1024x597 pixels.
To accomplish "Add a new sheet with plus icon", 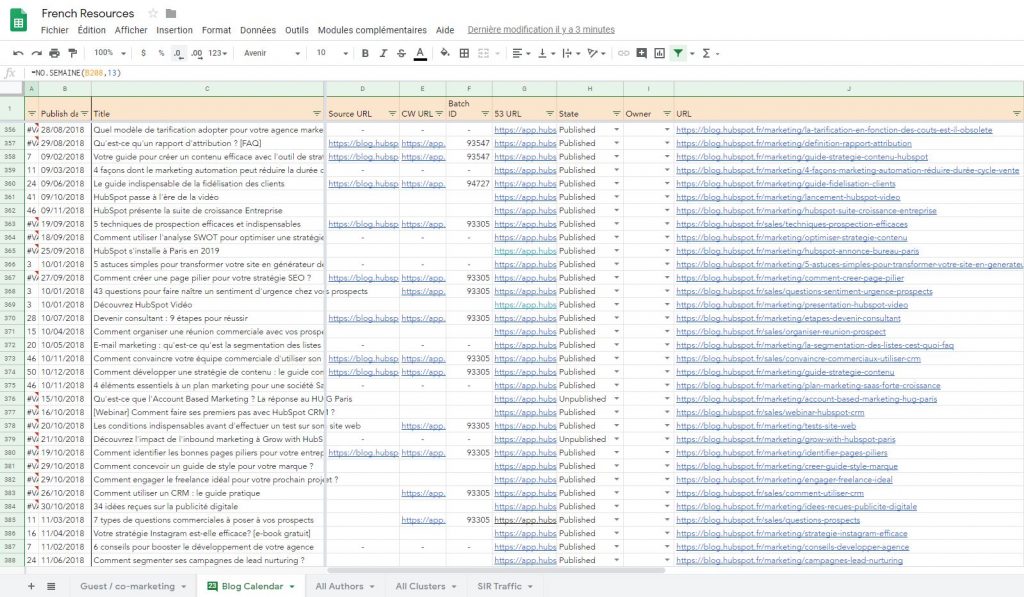I will (31, 585).
